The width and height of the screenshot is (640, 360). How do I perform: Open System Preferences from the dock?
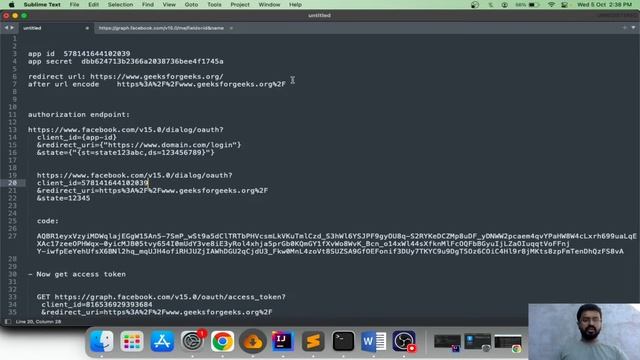point(192,341)
